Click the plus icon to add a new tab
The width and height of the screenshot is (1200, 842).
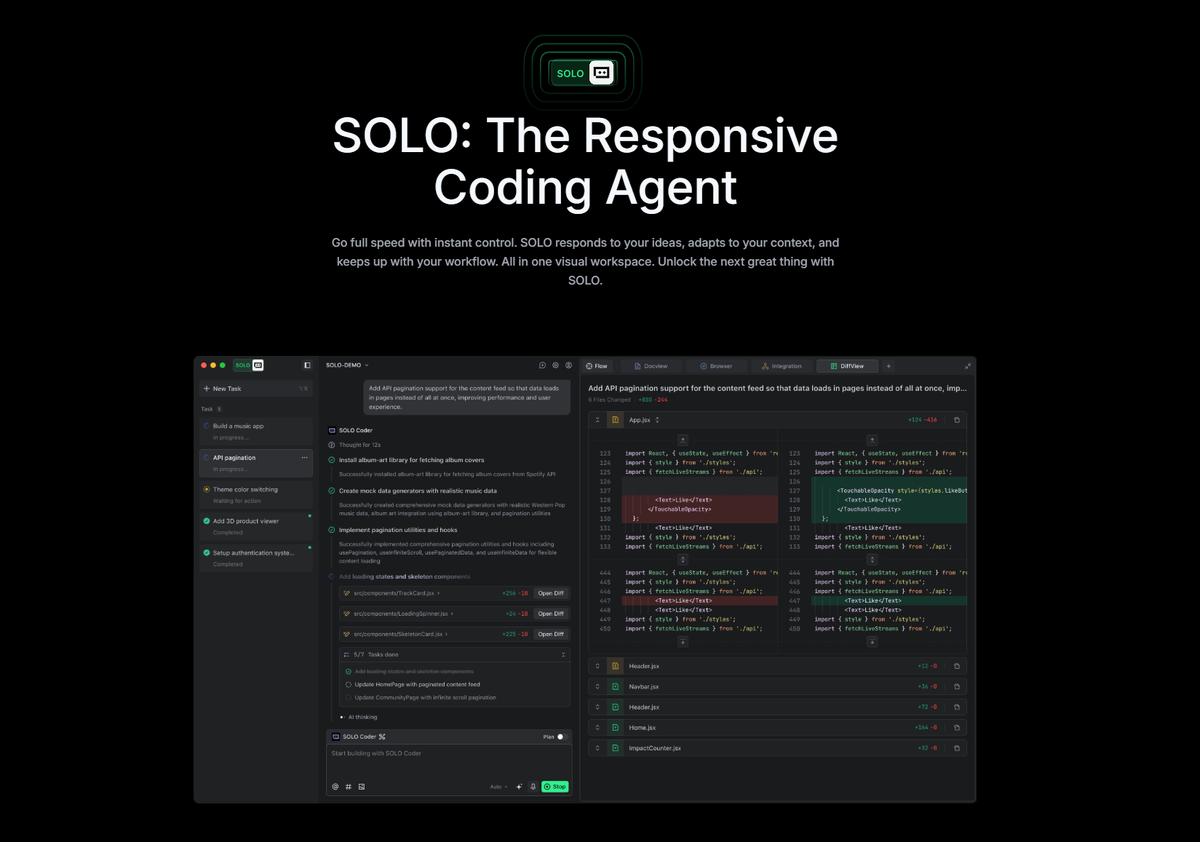888,366
